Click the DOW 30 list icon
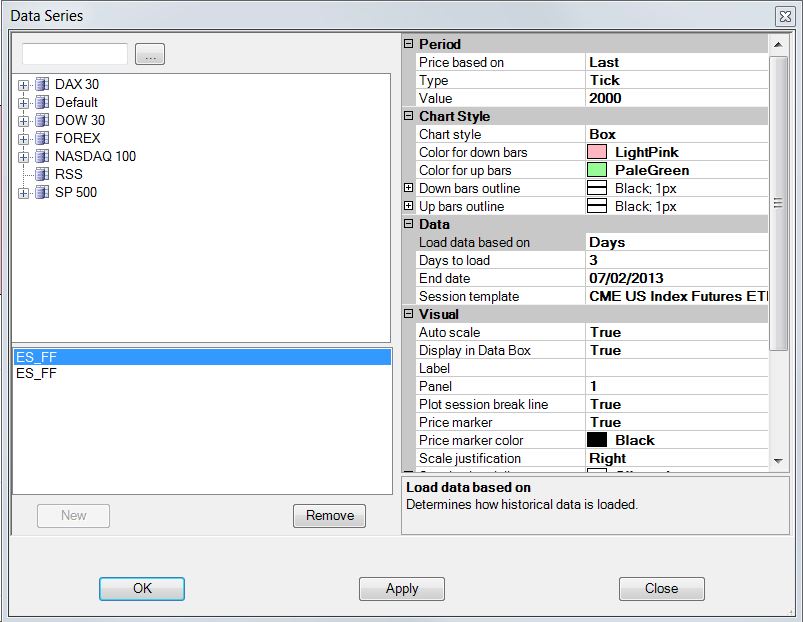The width and height of the screenshot is (803, 622). (42, 120)
